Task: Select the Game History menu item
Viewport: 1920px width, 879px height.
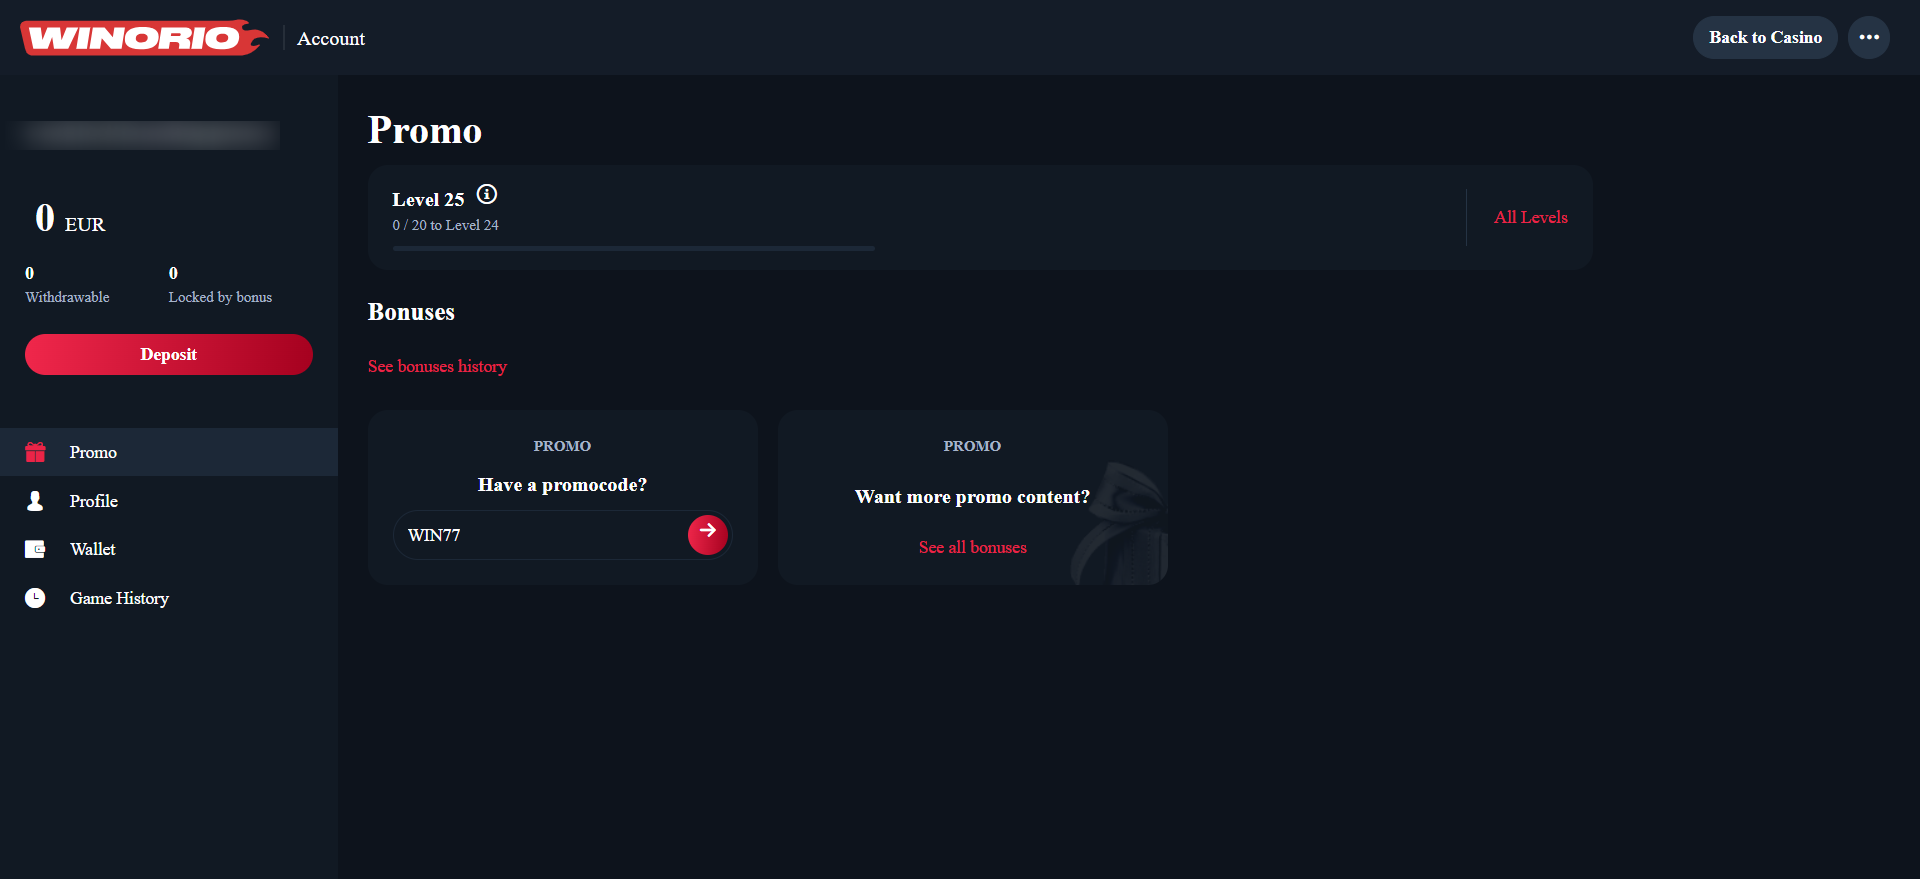Action: (169, 598)
